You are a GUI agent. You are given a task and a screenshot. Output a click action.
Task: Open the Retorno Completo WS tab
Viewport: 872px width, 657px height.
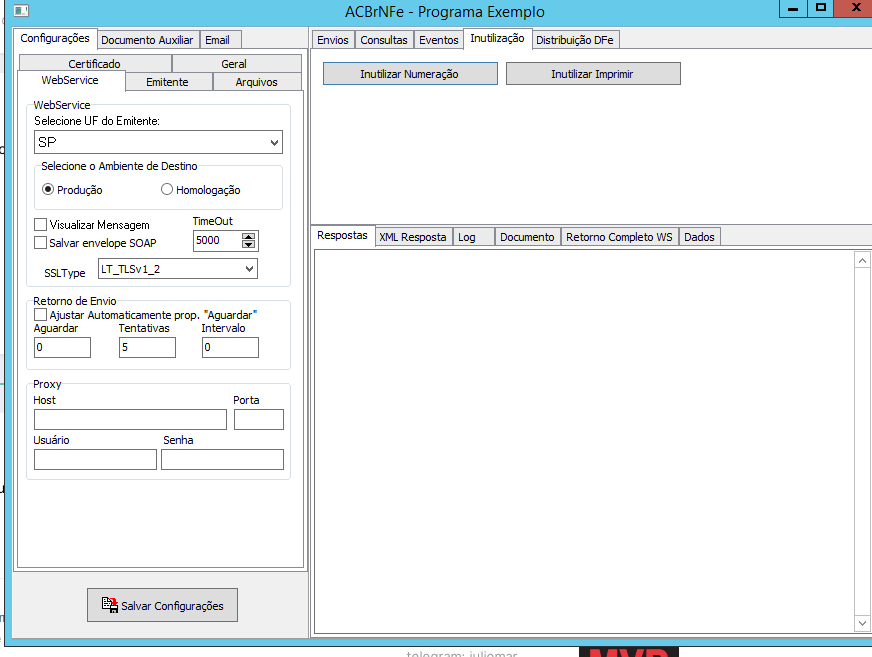click(620, 237)
